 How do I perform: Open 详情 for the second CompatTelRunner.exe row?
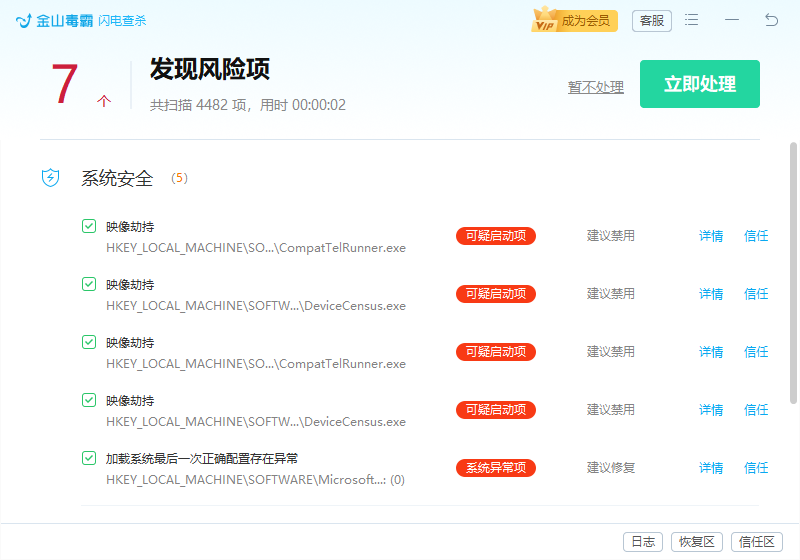711,352
